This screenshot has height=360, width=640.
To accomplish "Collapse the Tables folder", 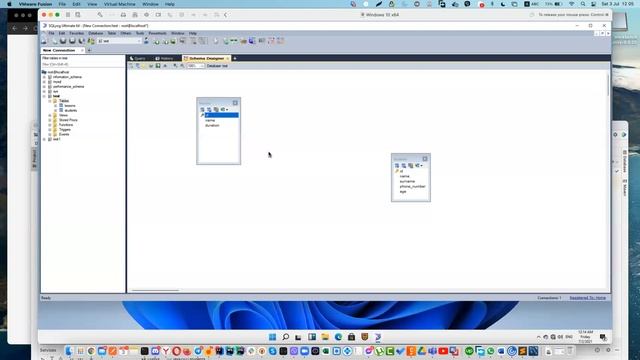I will click(x=50, y=101).
